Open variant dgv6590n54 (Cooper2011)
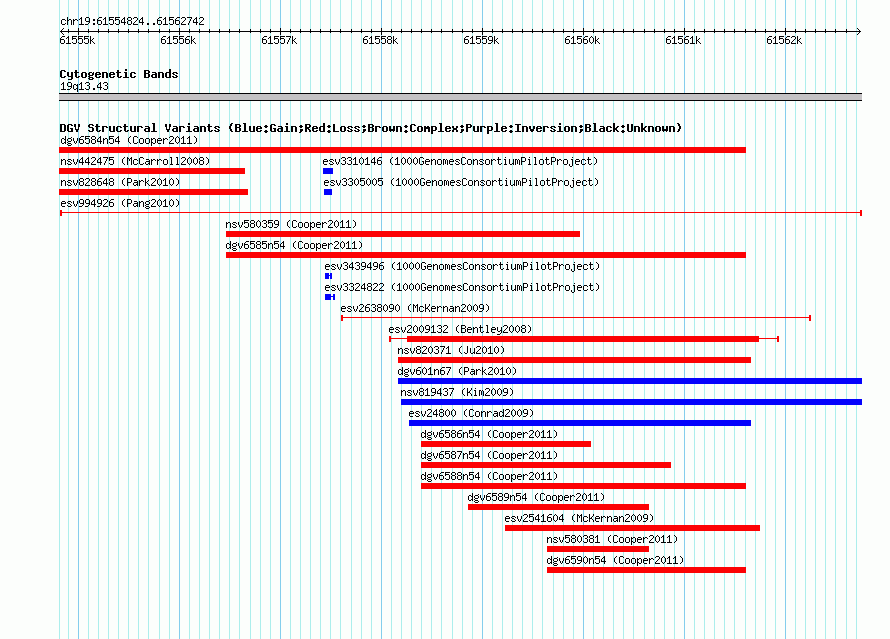Viewport: 890px width, 639px height. click(x=615, y=560)
